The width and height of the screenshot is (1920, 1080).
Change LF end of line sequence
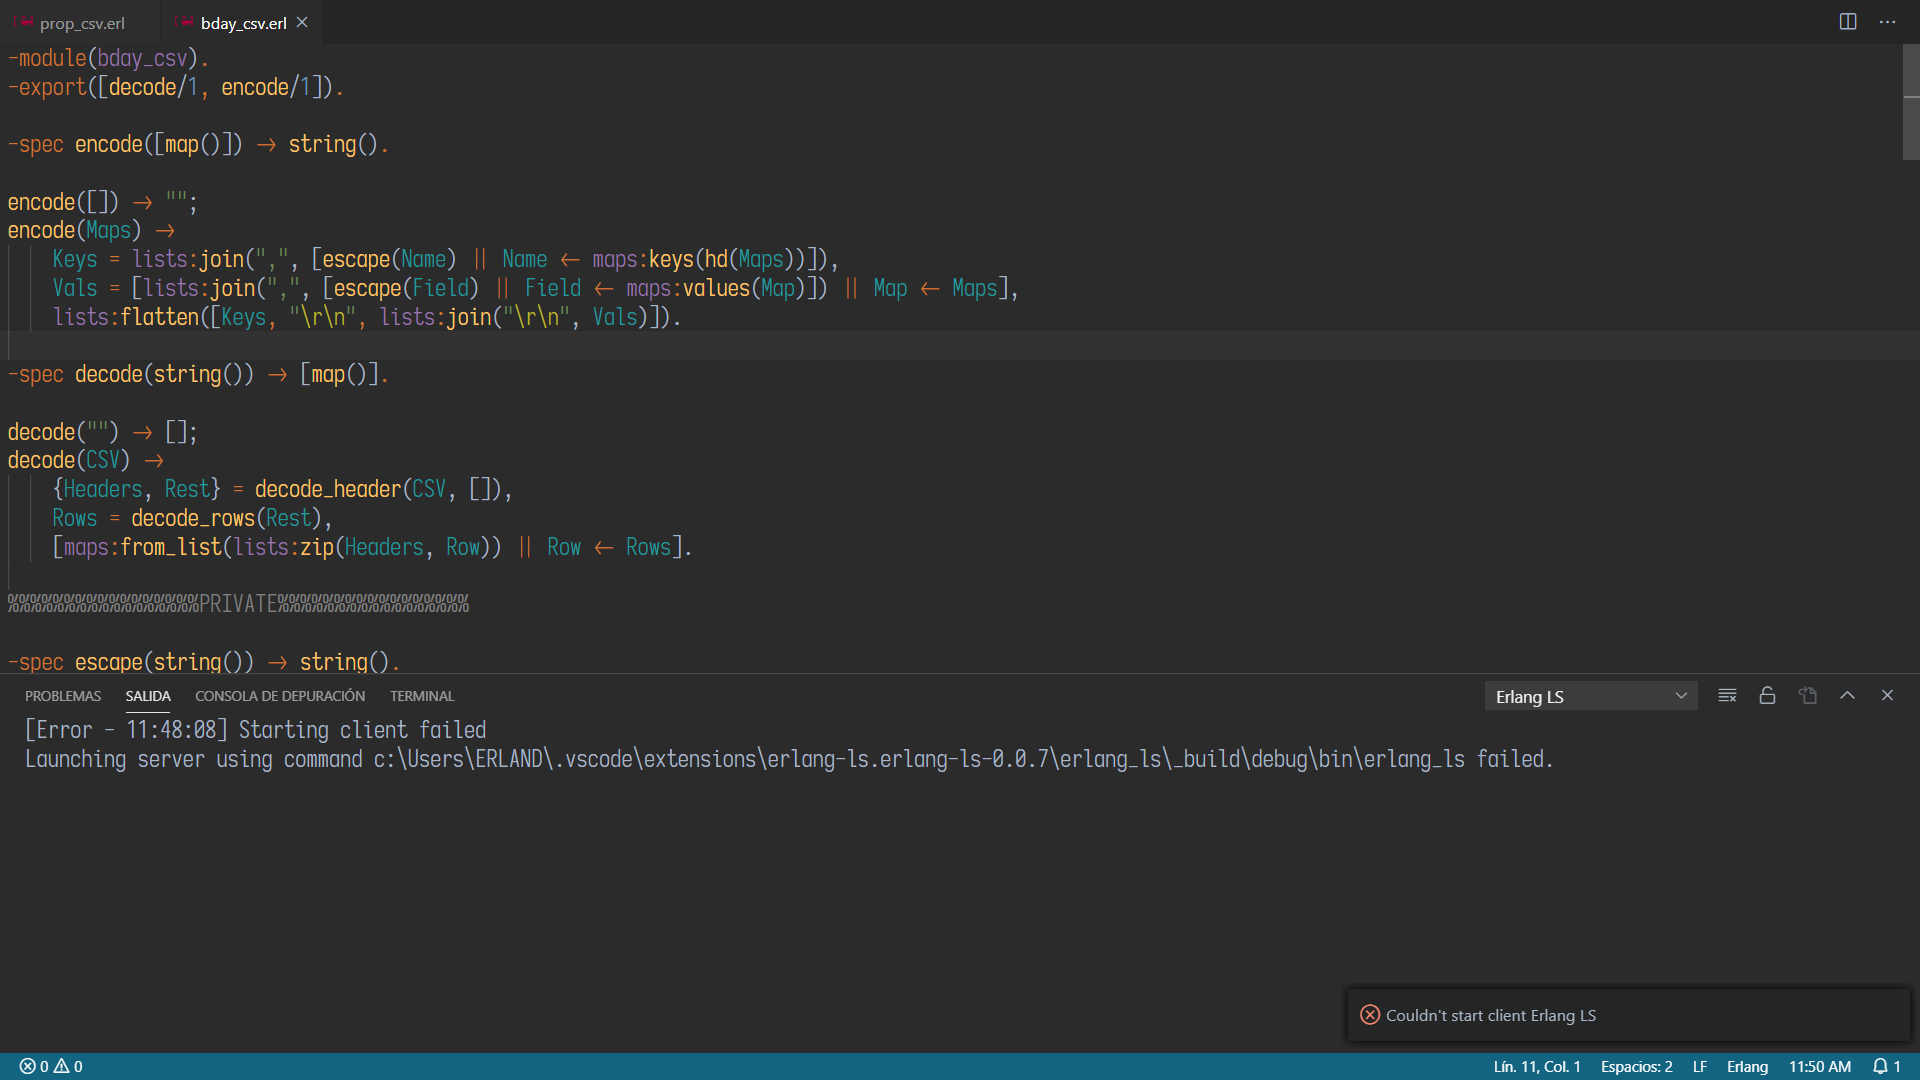[1699, 1067]
